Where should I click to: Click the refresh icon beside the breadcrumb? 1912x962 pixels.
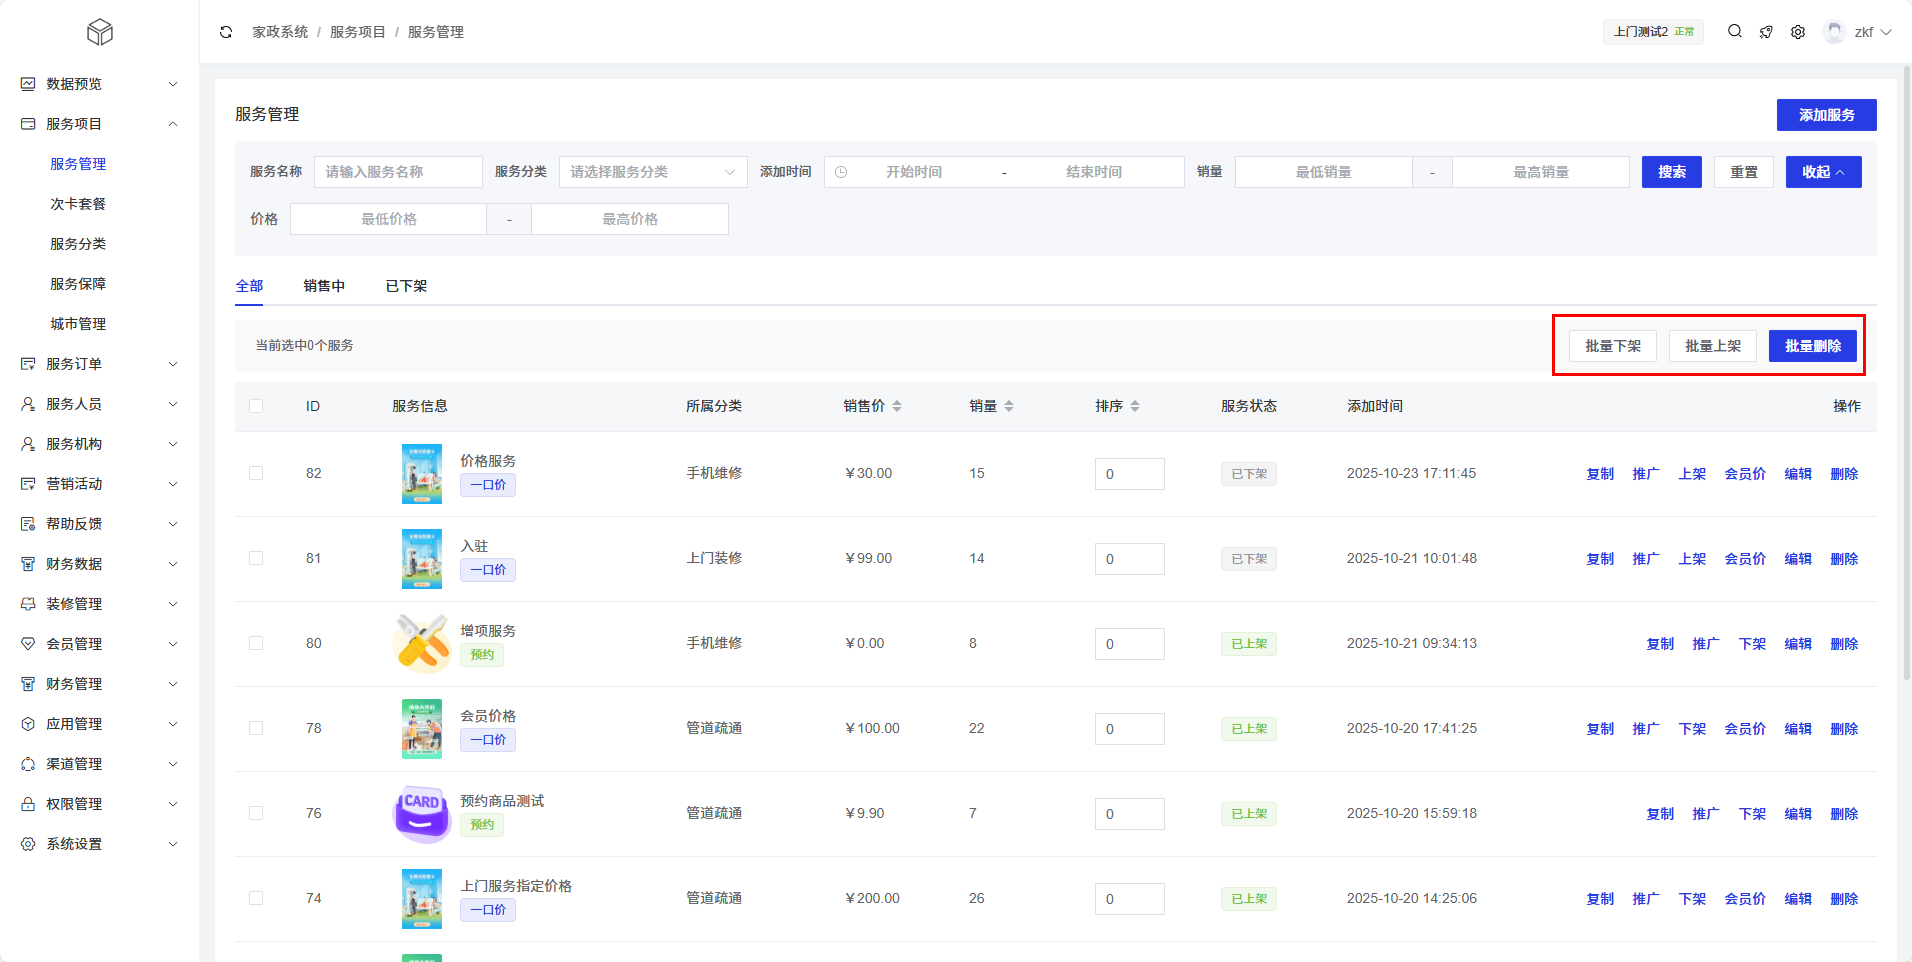[226, 32]
